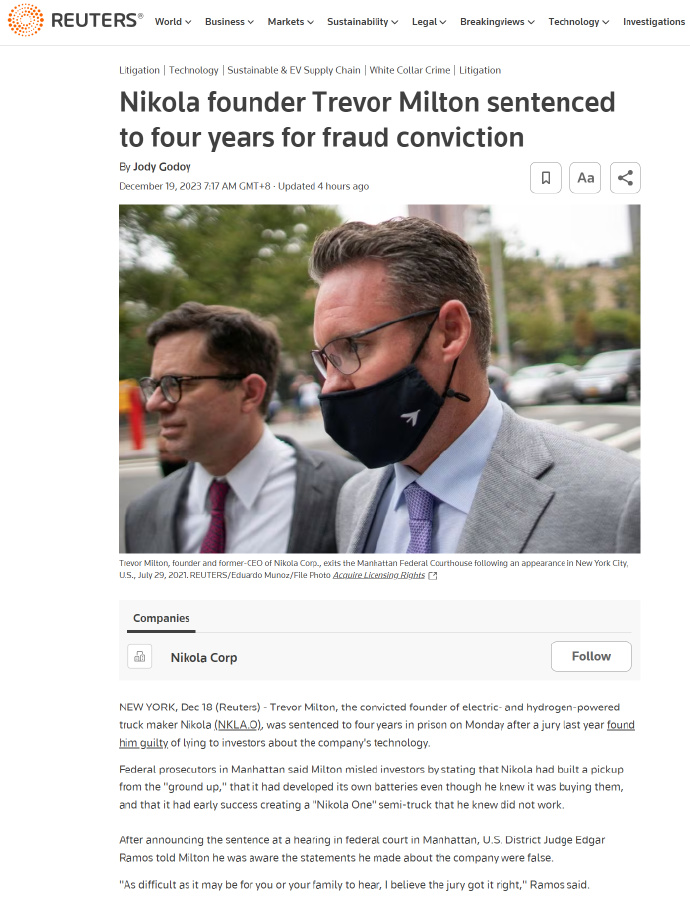Click the Nikola Corp company icon
Image resolution: width=690 pixels, height=901 pixels.
tap(140, 657)
